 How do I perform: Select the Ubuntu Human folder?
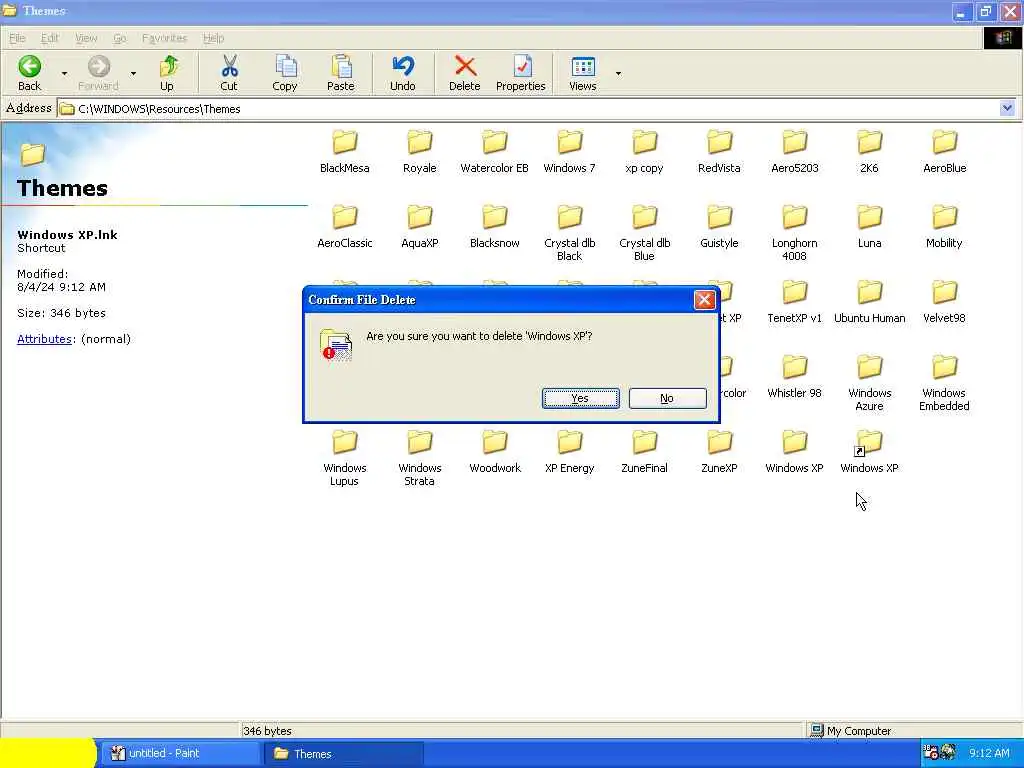click(869, 302)
